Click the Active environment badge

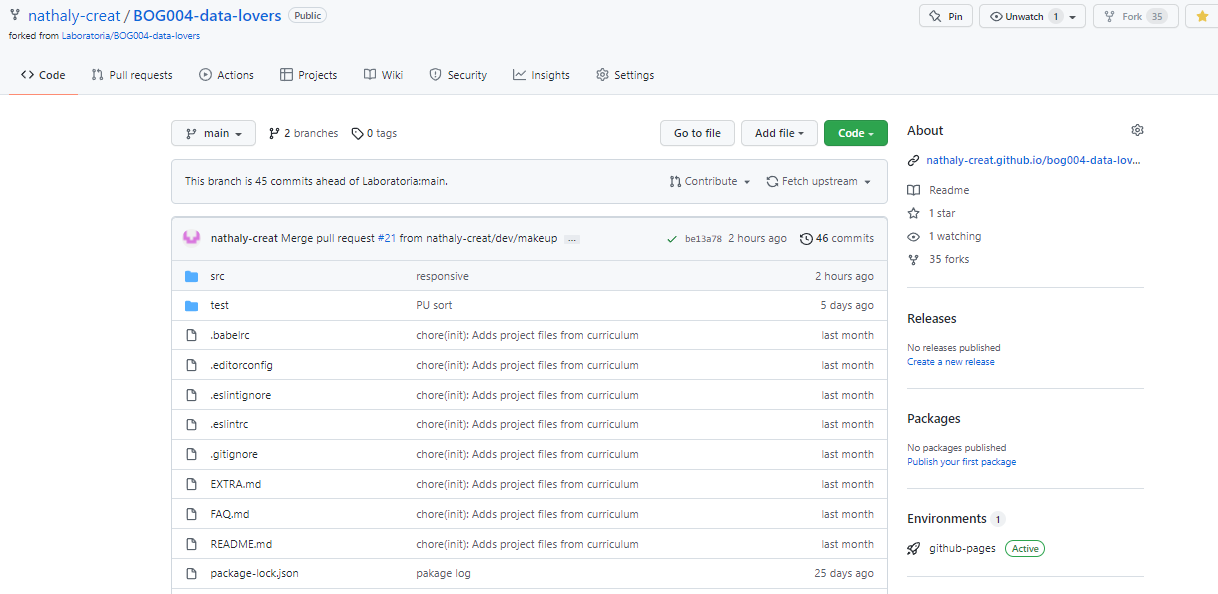1025,548
